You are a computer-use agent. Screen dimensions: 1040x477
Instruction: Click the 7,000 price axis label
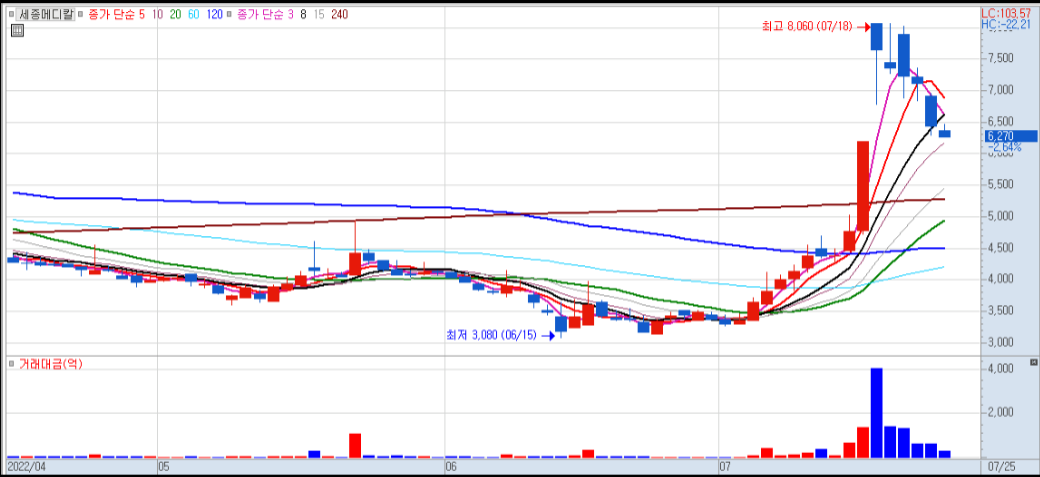(x=1001, y=90)
